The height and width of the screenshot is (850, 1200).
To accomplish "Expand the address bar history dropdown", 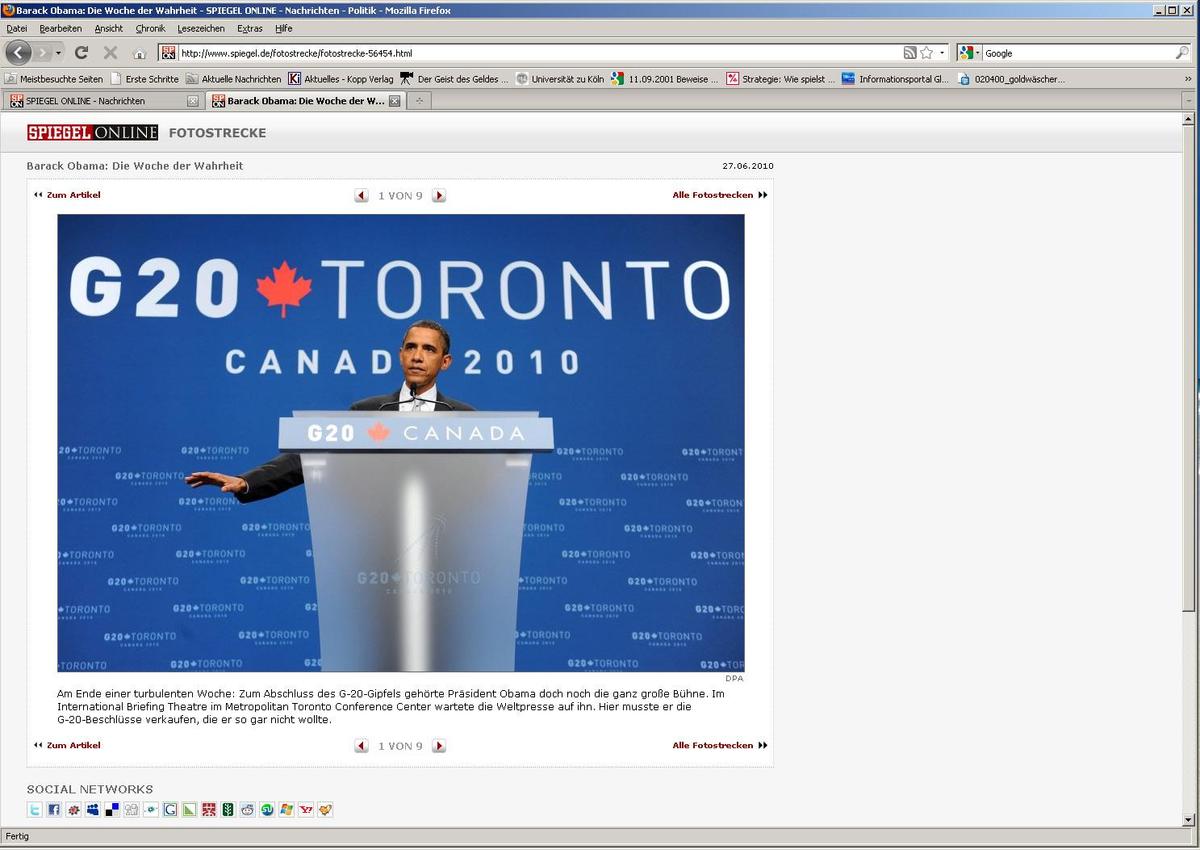I will pos(942,53).
